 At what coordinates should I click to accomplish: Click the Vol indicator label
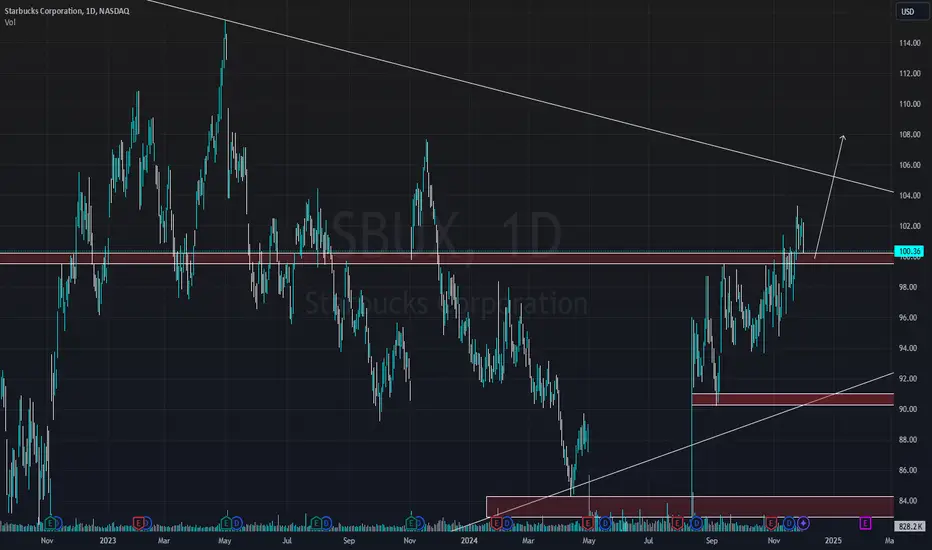coord(10,23)
